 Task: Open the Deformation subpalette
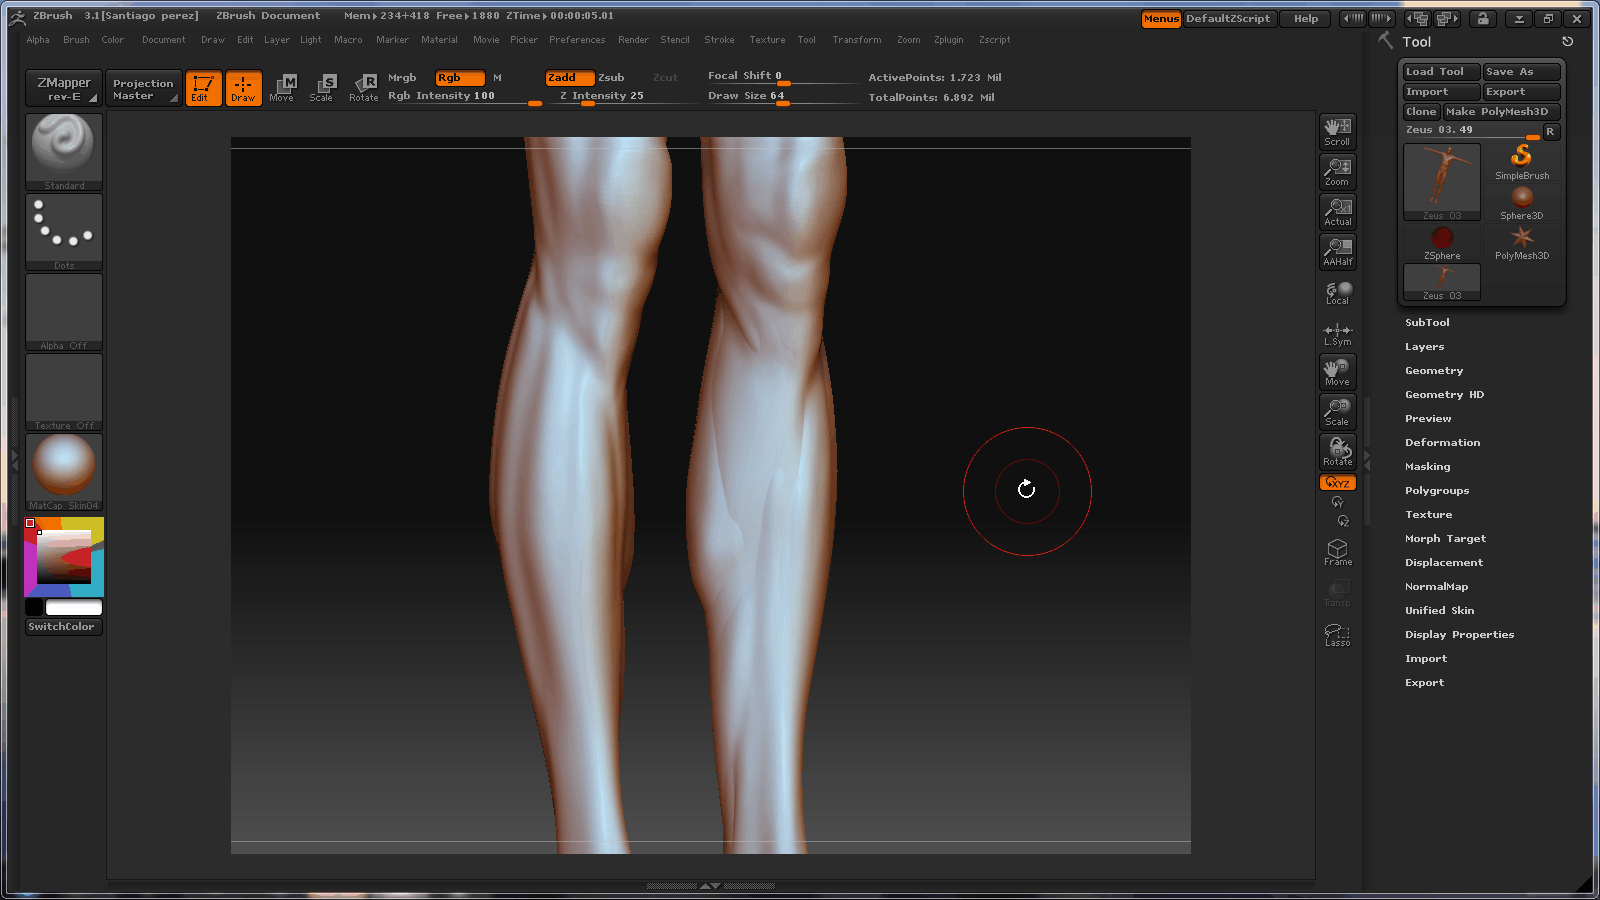[1442, 443]
